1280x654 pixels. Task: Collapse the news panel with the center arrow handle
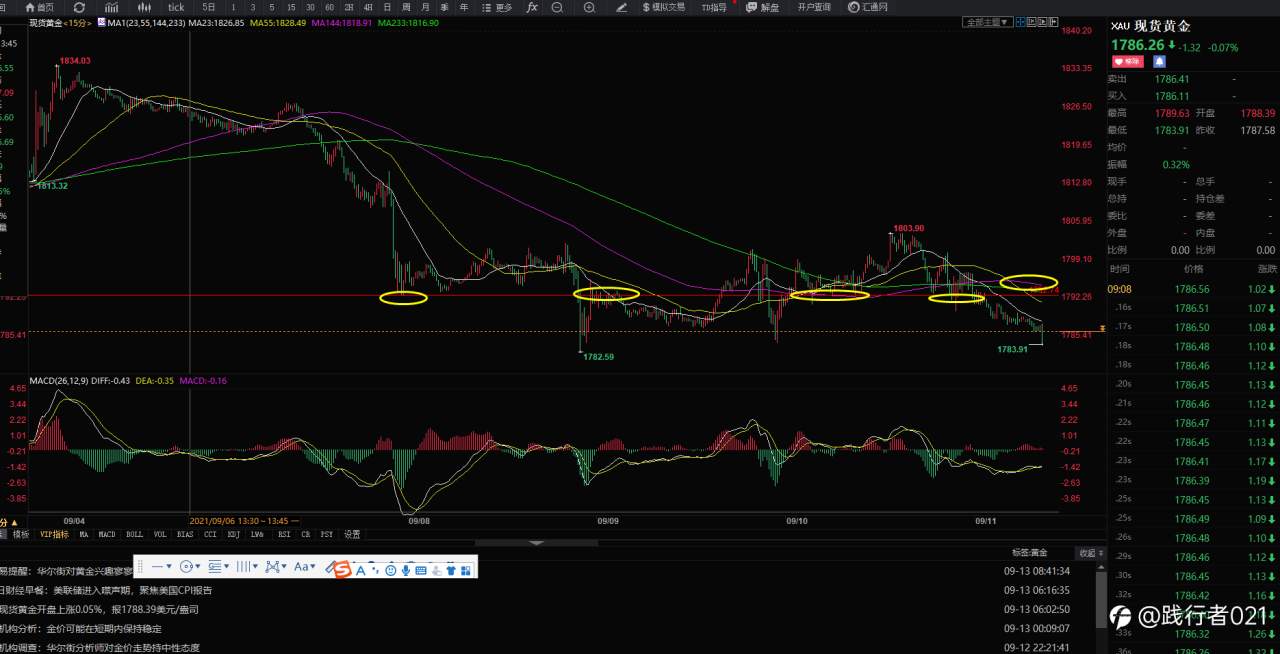[536, 543]
